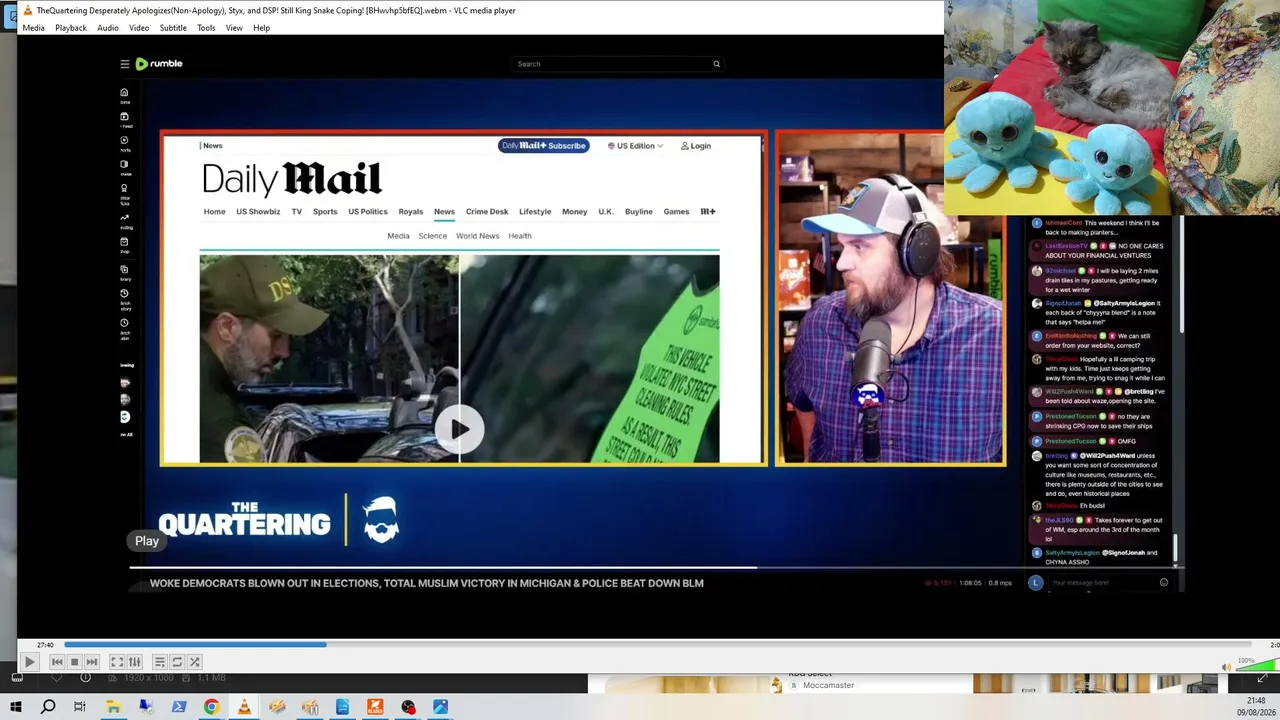Image resolution: width=1280 pixels, height=720 pixels.
Task: Select the Shop icon in Rumble sidebar
Action: (125, 242)
